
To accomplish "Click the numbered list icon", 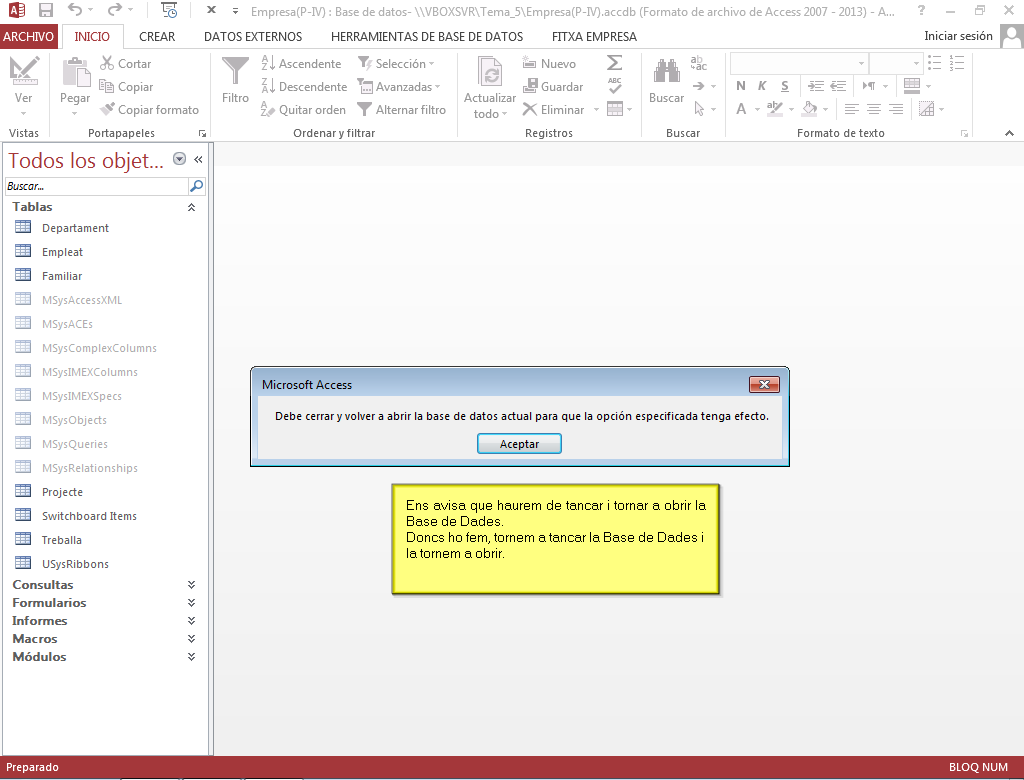I will click(x=957, y=63).
